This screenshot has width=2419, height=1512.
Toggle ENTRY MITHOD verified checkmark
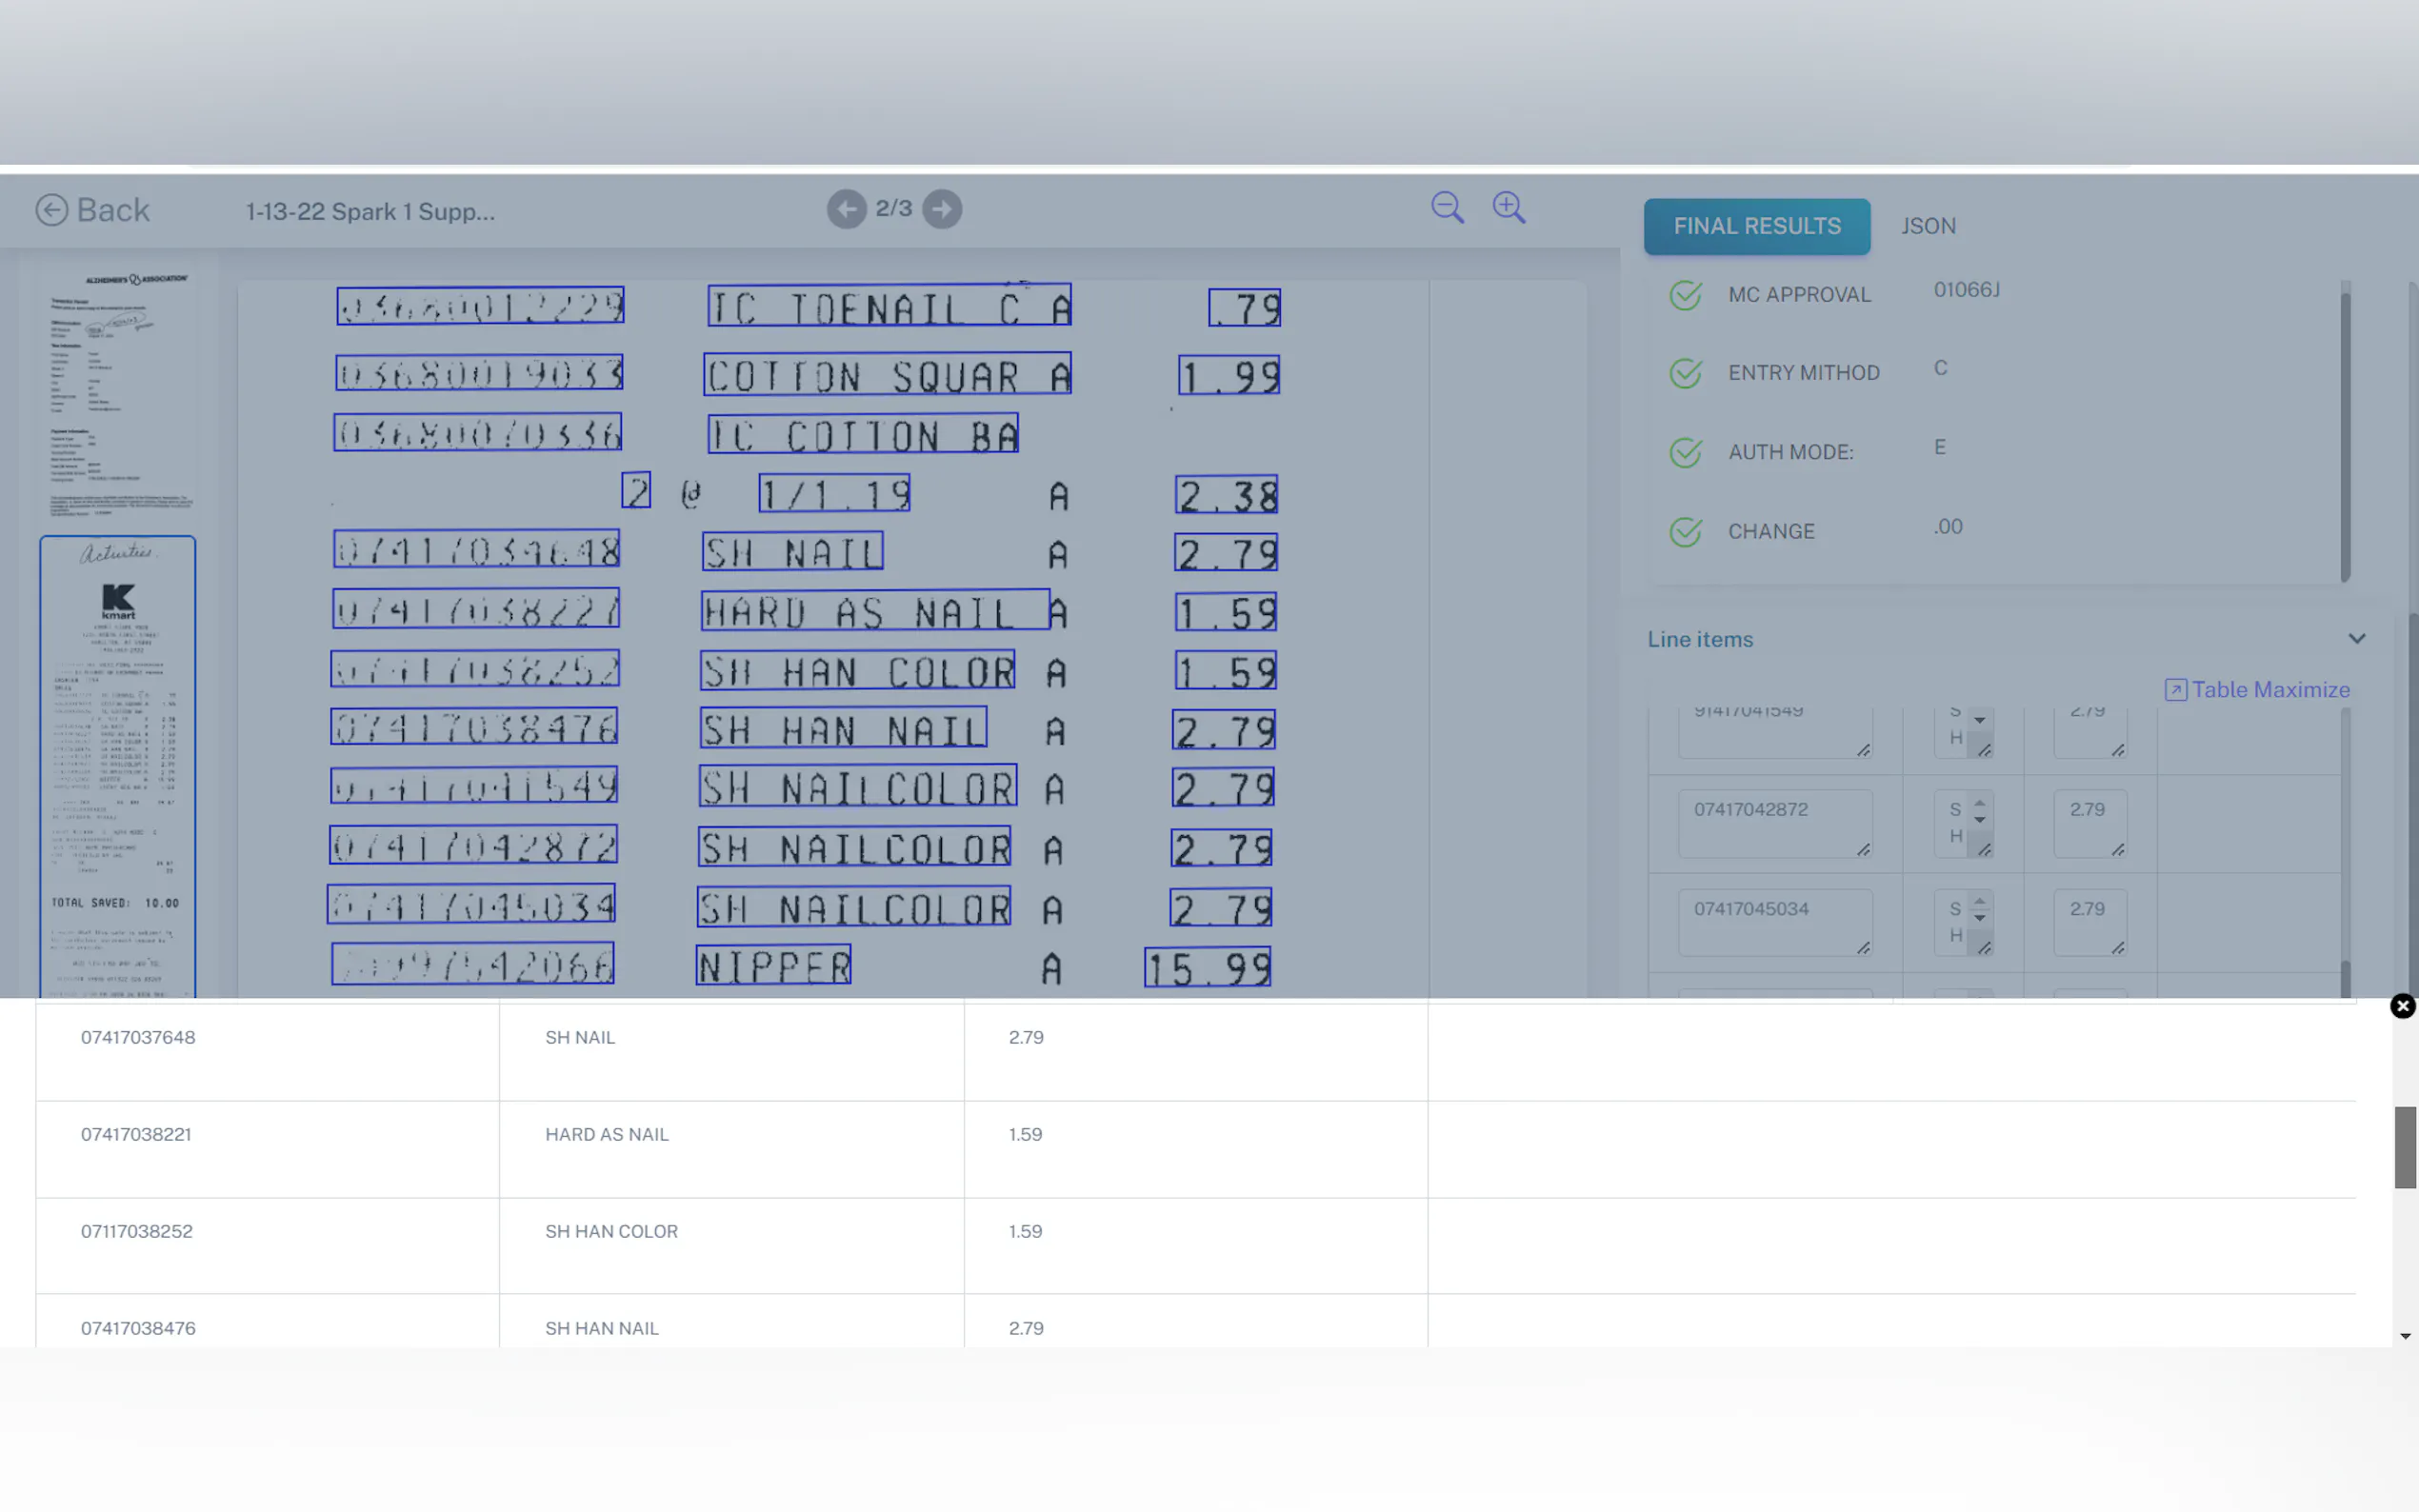click(x=1686, y=373)
